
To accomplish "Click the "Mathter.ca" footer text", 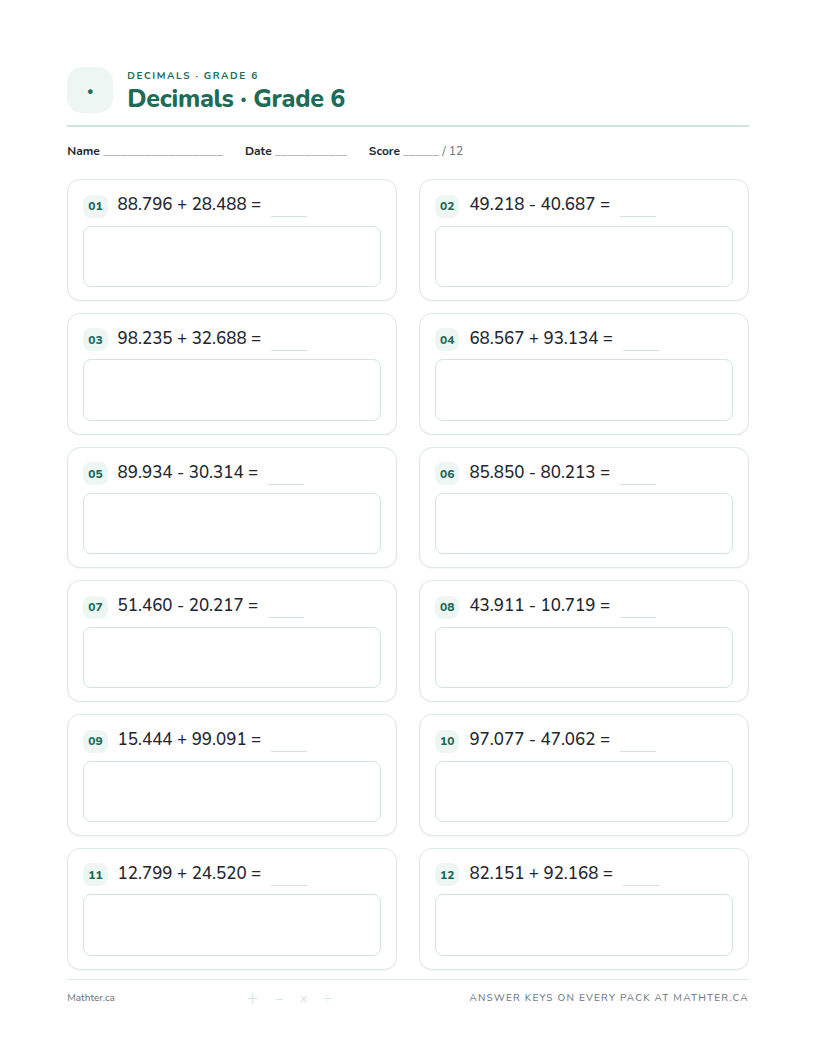I will click(x=91, y=997).
